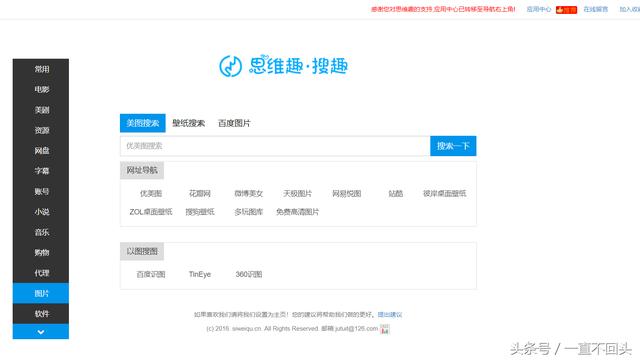Open the 彼岸桌面壁纸 link

tap(444, 193)
